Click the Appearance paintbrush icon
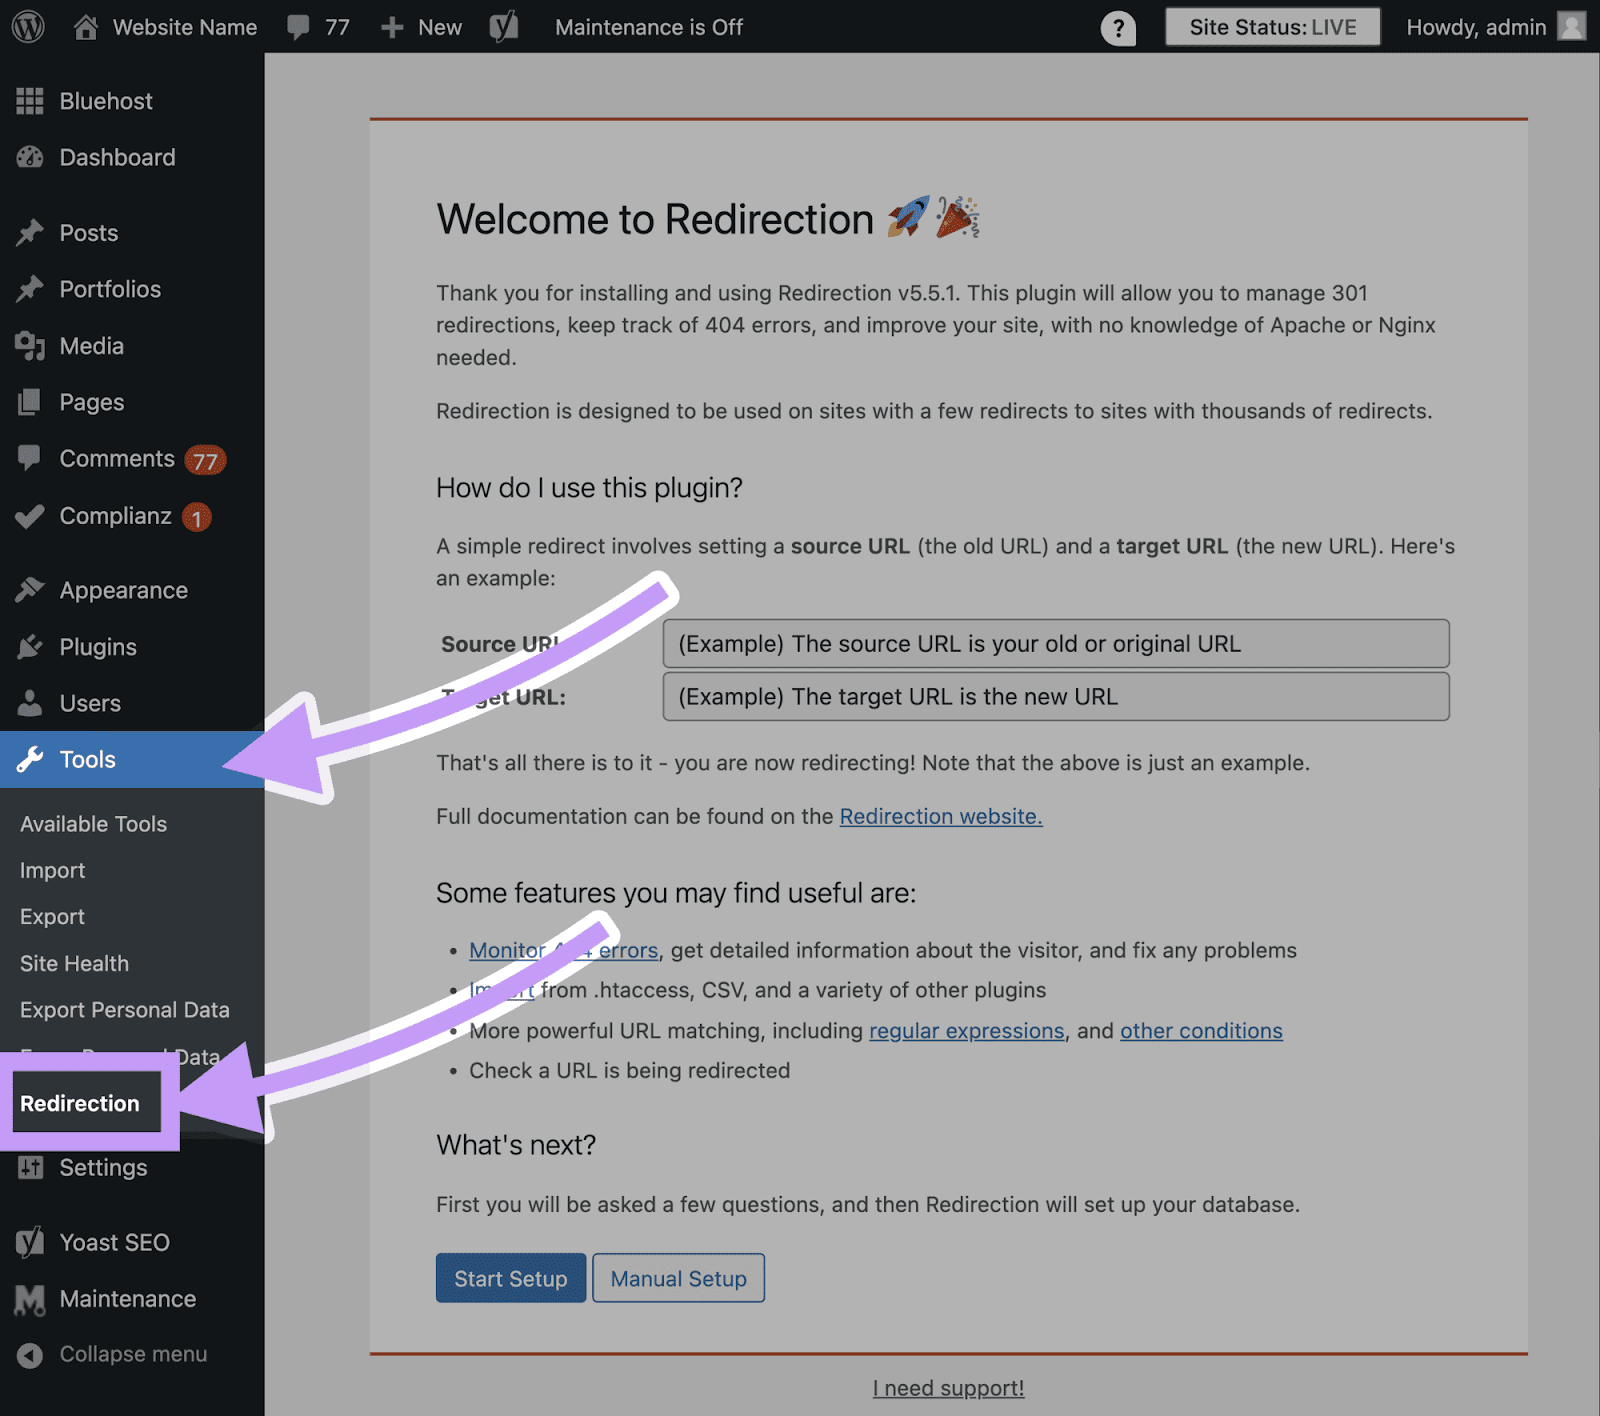This screenshot has width=1600, height=1416. pos(31,589)
